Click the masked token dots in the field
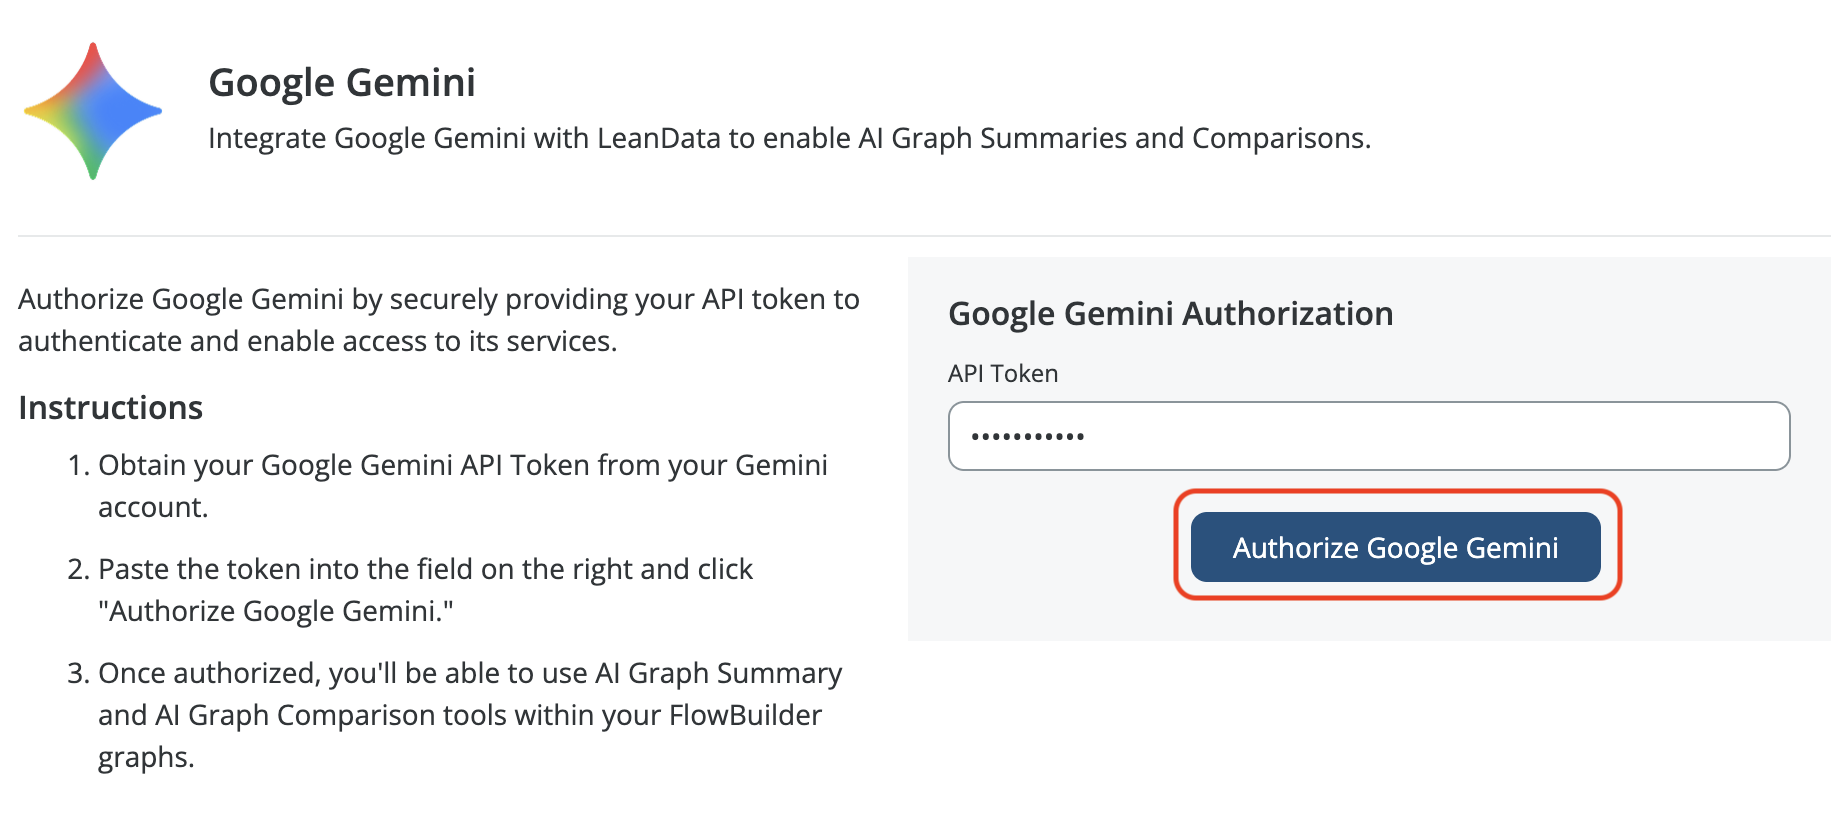This screenshot has width=1836, height=822. [1028, 437]
